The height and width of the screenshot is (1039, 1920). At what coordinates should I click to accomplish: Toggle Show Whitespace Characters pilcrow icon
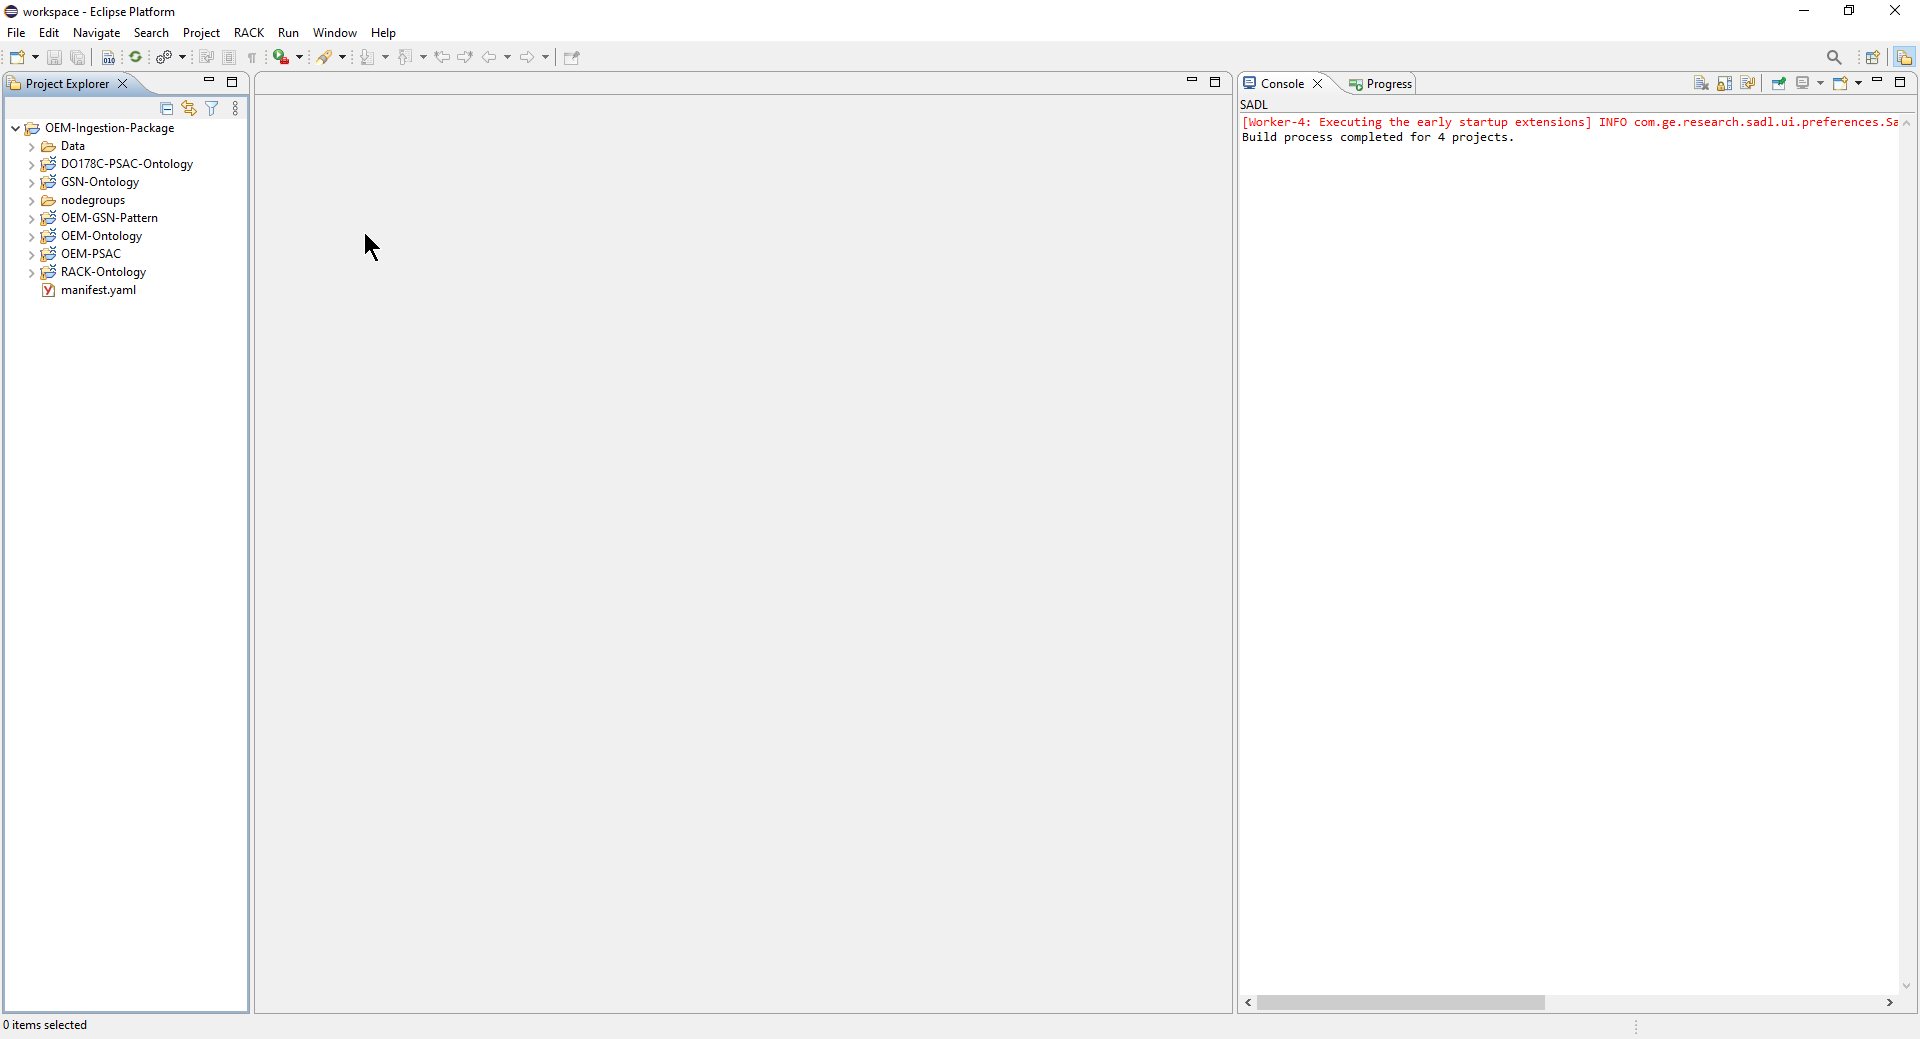click(252, 57)
